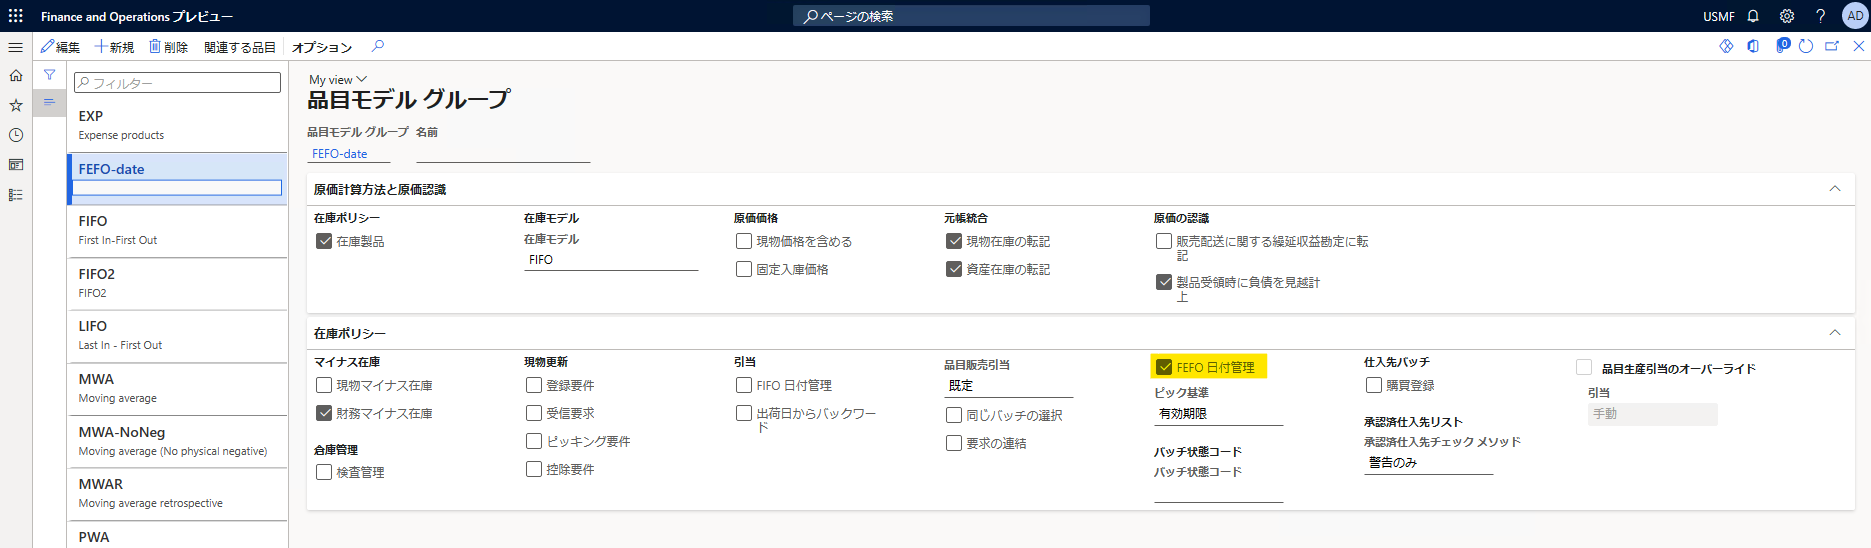Screen dimensions: 1871x548
Task: Toggle the 検査管理 checkbox
Action: tap(324, 472)
